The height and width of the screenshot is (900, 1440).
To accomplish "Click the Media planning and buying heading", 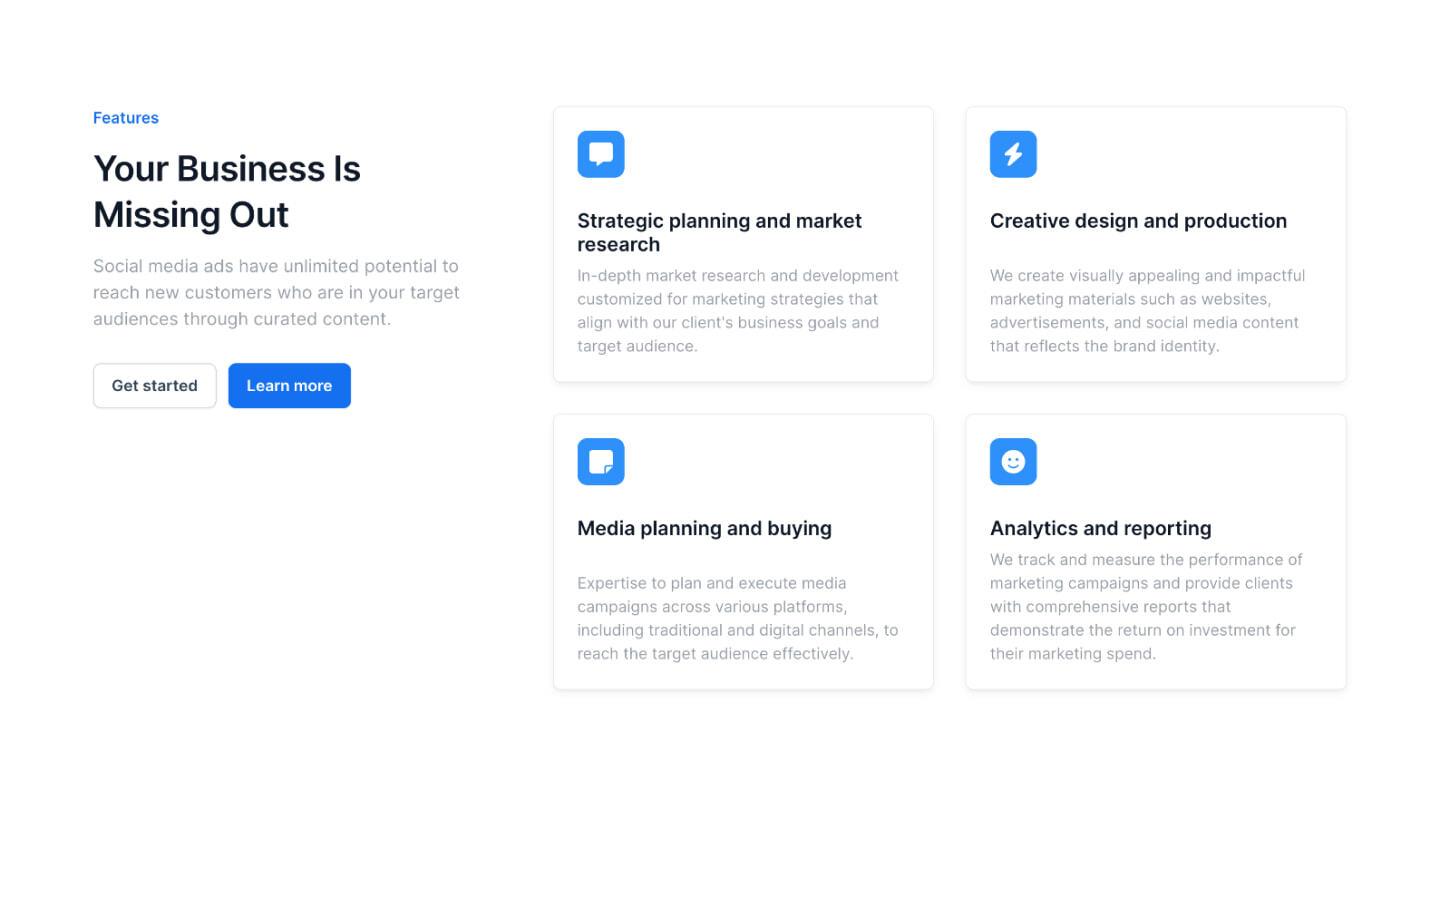I will (x=704, y=528).
